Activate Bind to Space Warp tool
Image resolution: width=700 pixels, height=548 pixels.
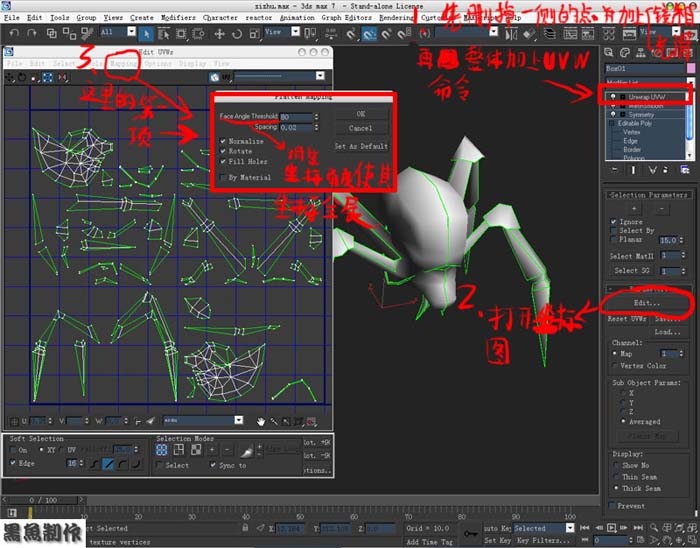pyautogui.click(x=86, y=33)
